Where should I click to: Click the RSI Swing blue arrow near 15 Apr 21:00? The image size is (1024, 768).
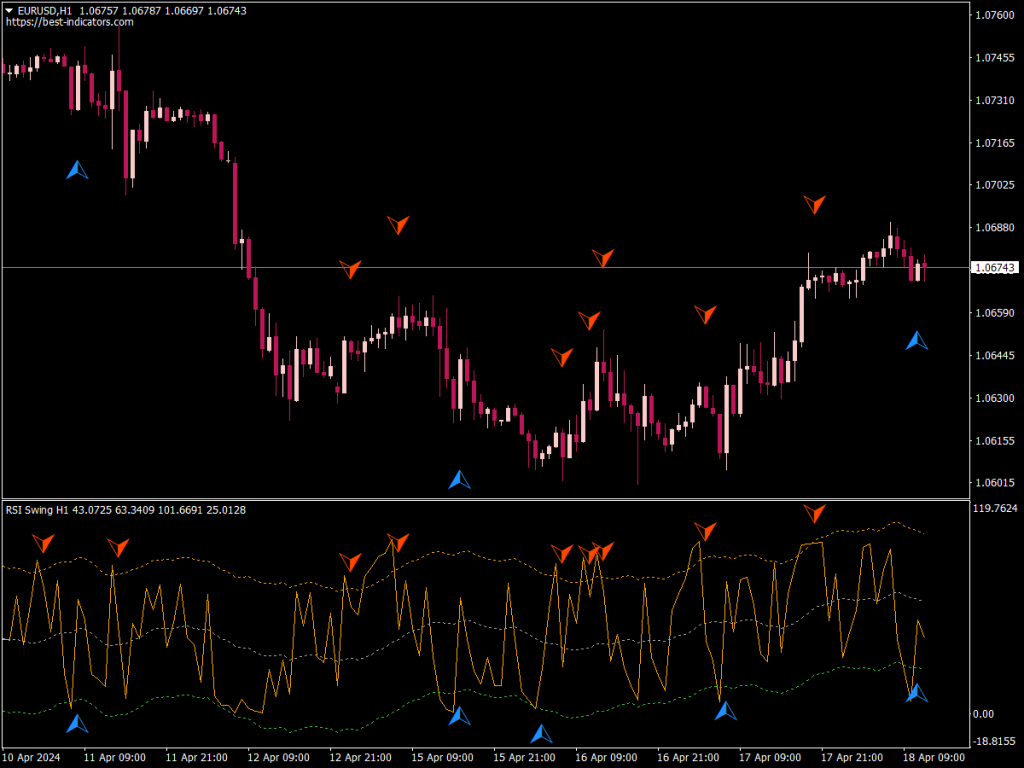click(541, 733)
